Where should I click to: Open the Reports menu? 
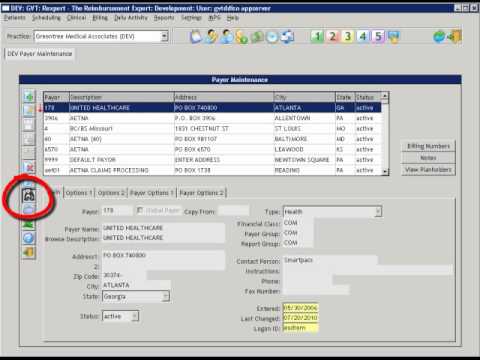164,18
